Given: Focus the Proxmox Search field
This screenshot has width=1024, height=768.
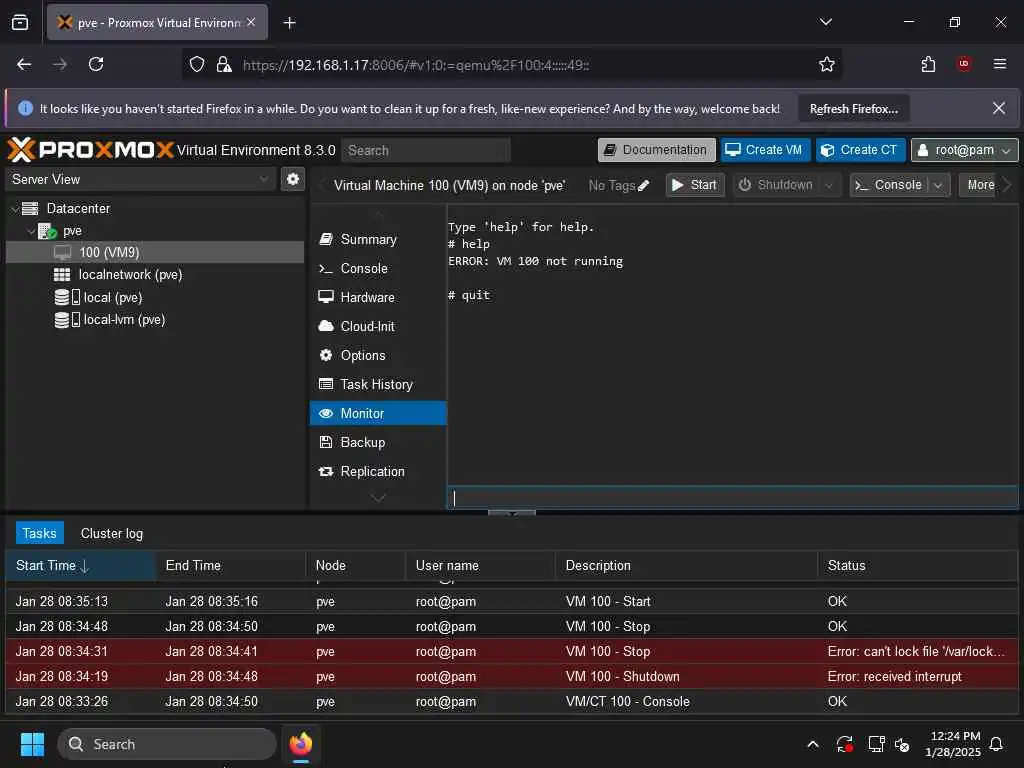Looking at the screenshot, I should point(426,150).
